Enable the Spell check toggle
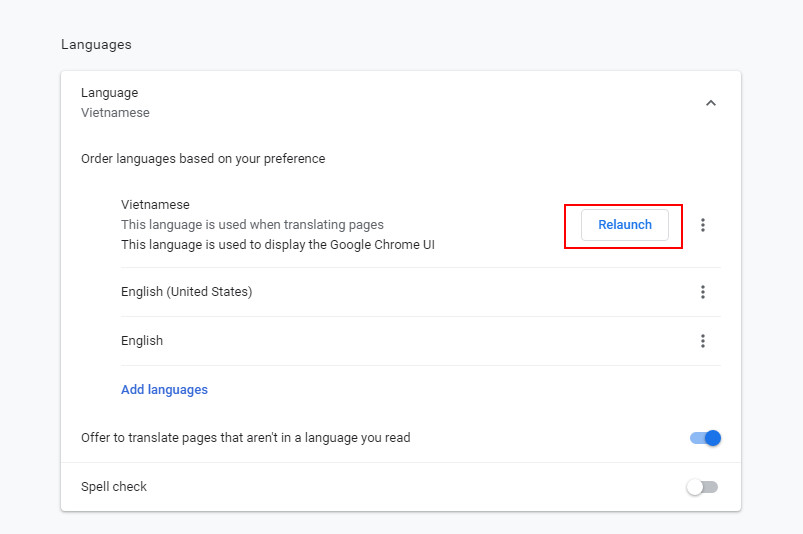803x534 pixels. click(x=702, y=487)
